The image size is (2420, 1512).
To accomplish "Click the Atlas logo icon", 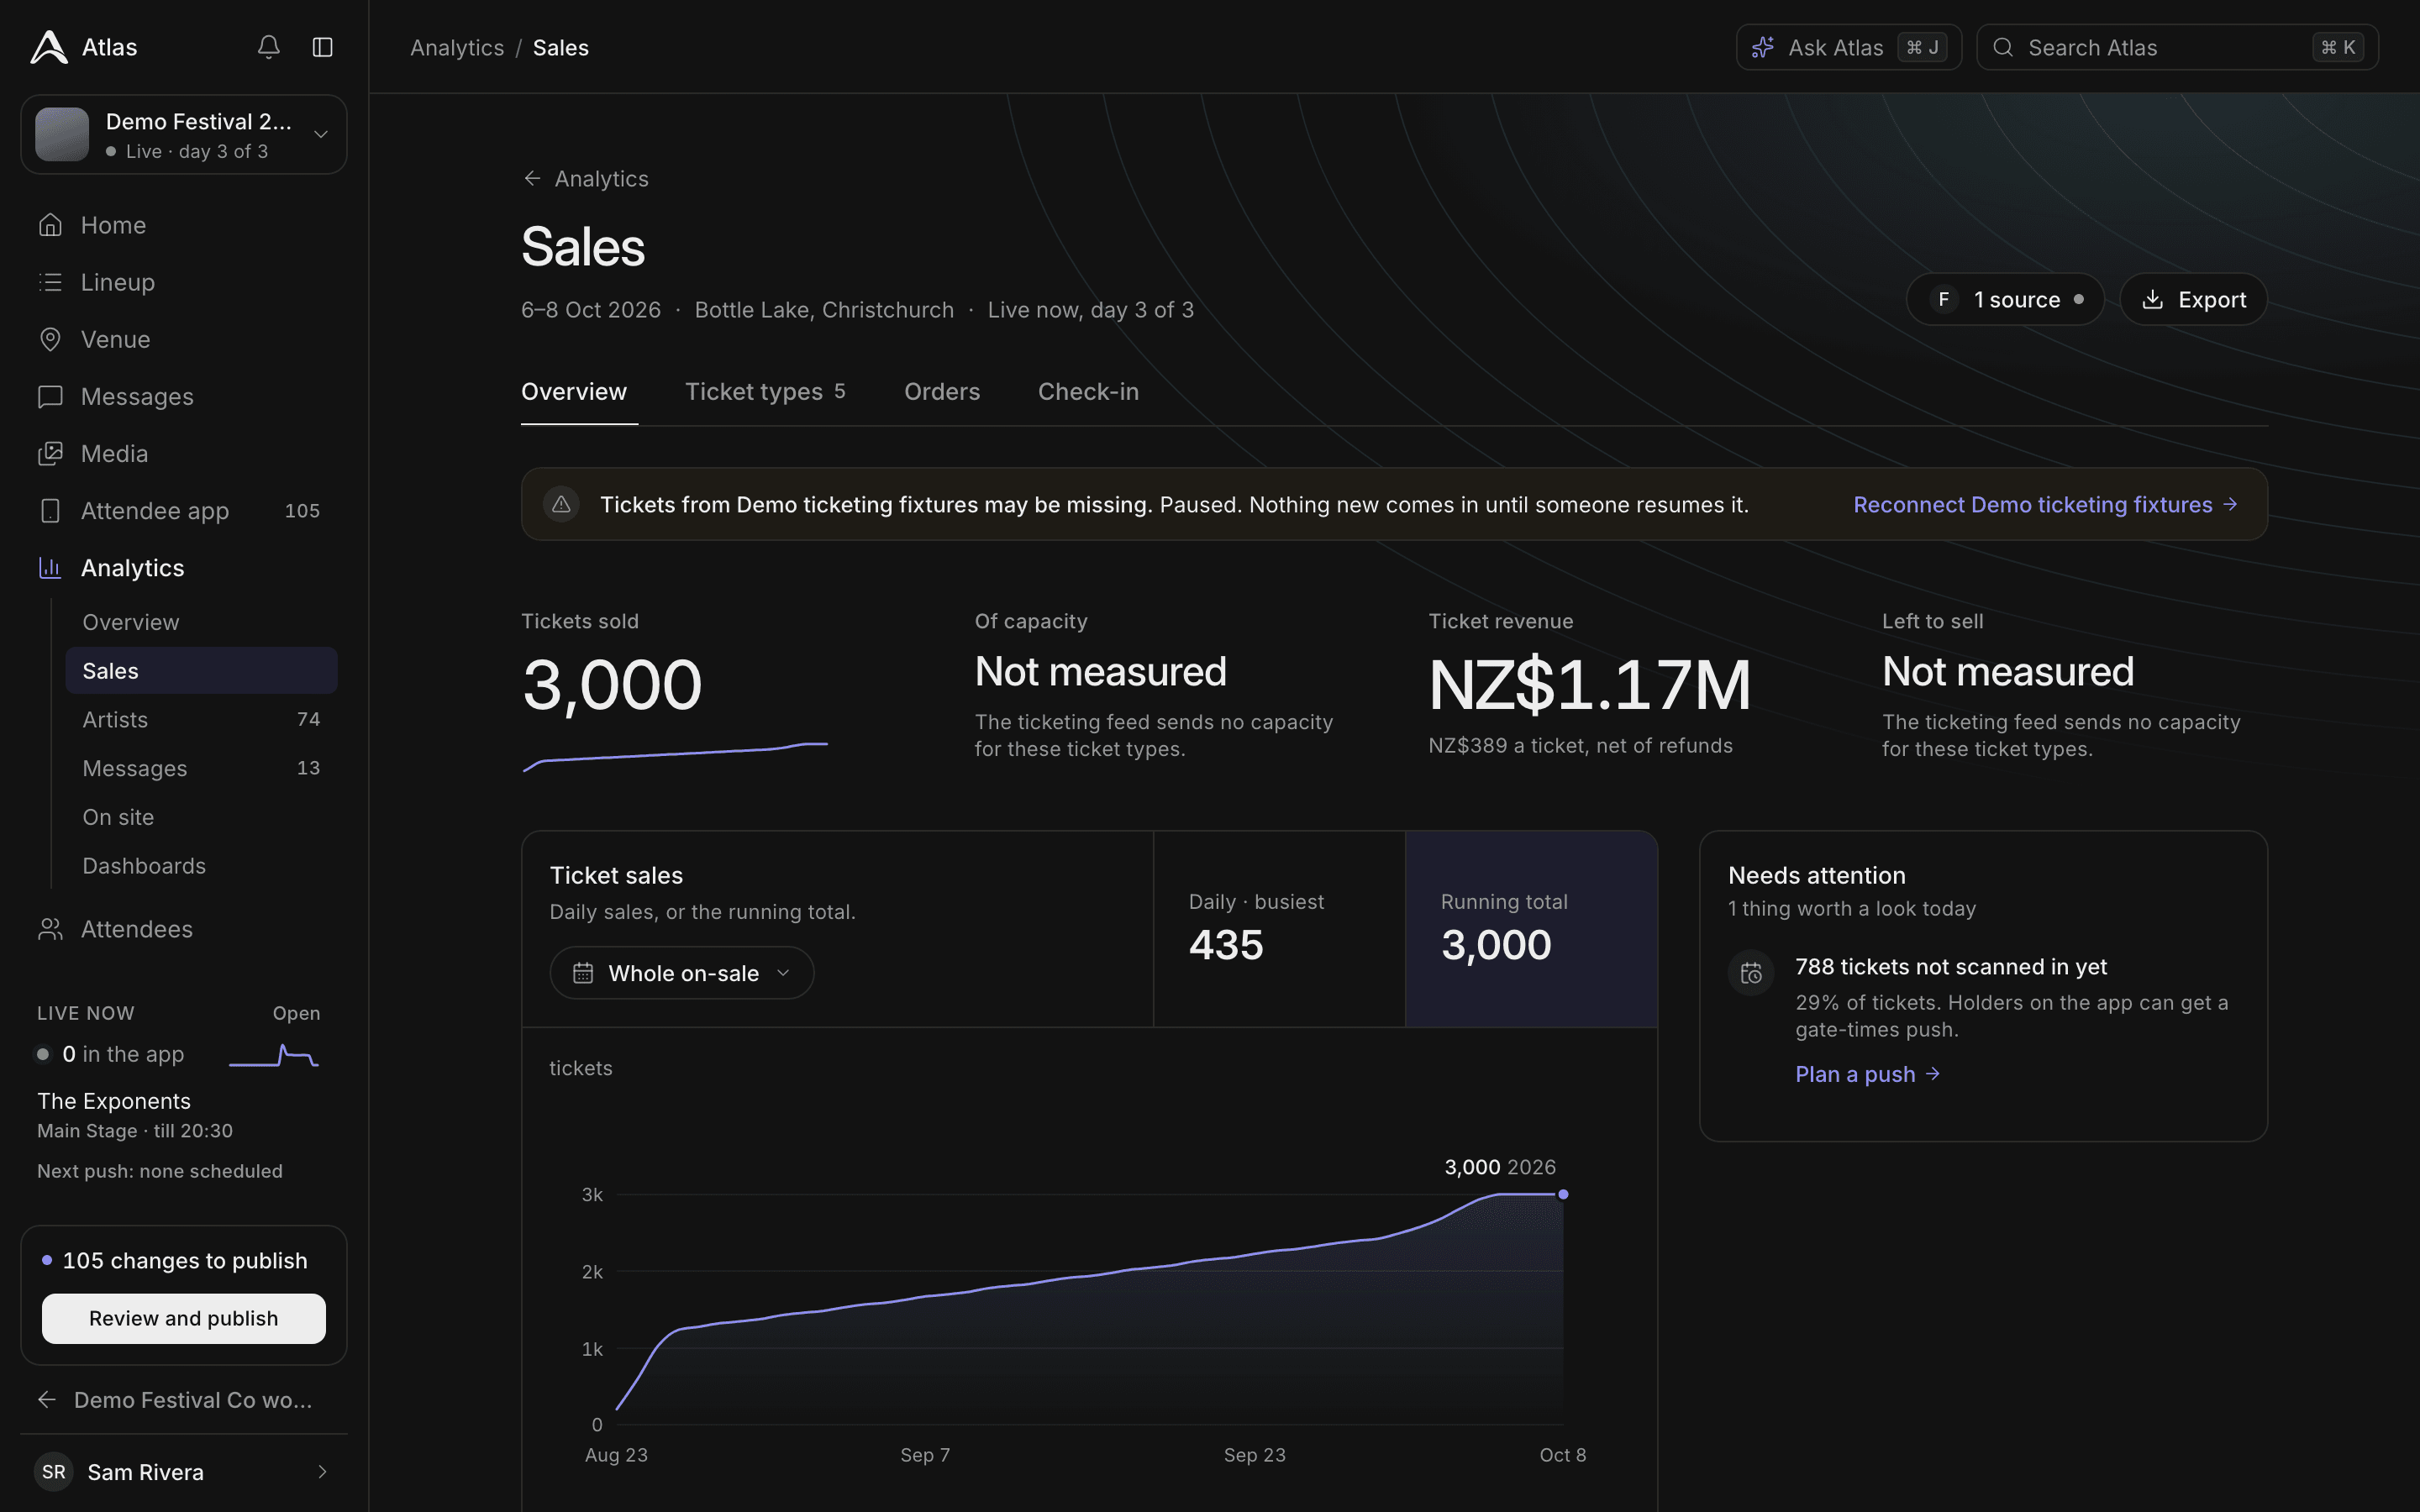I will (49, 47).
